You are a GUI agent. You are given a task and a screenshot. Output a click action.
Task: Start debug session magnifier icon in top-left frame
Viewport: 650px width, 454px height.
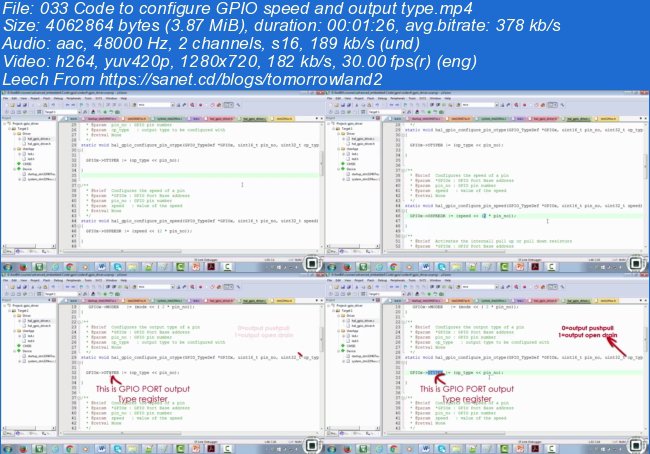point(192,105)
